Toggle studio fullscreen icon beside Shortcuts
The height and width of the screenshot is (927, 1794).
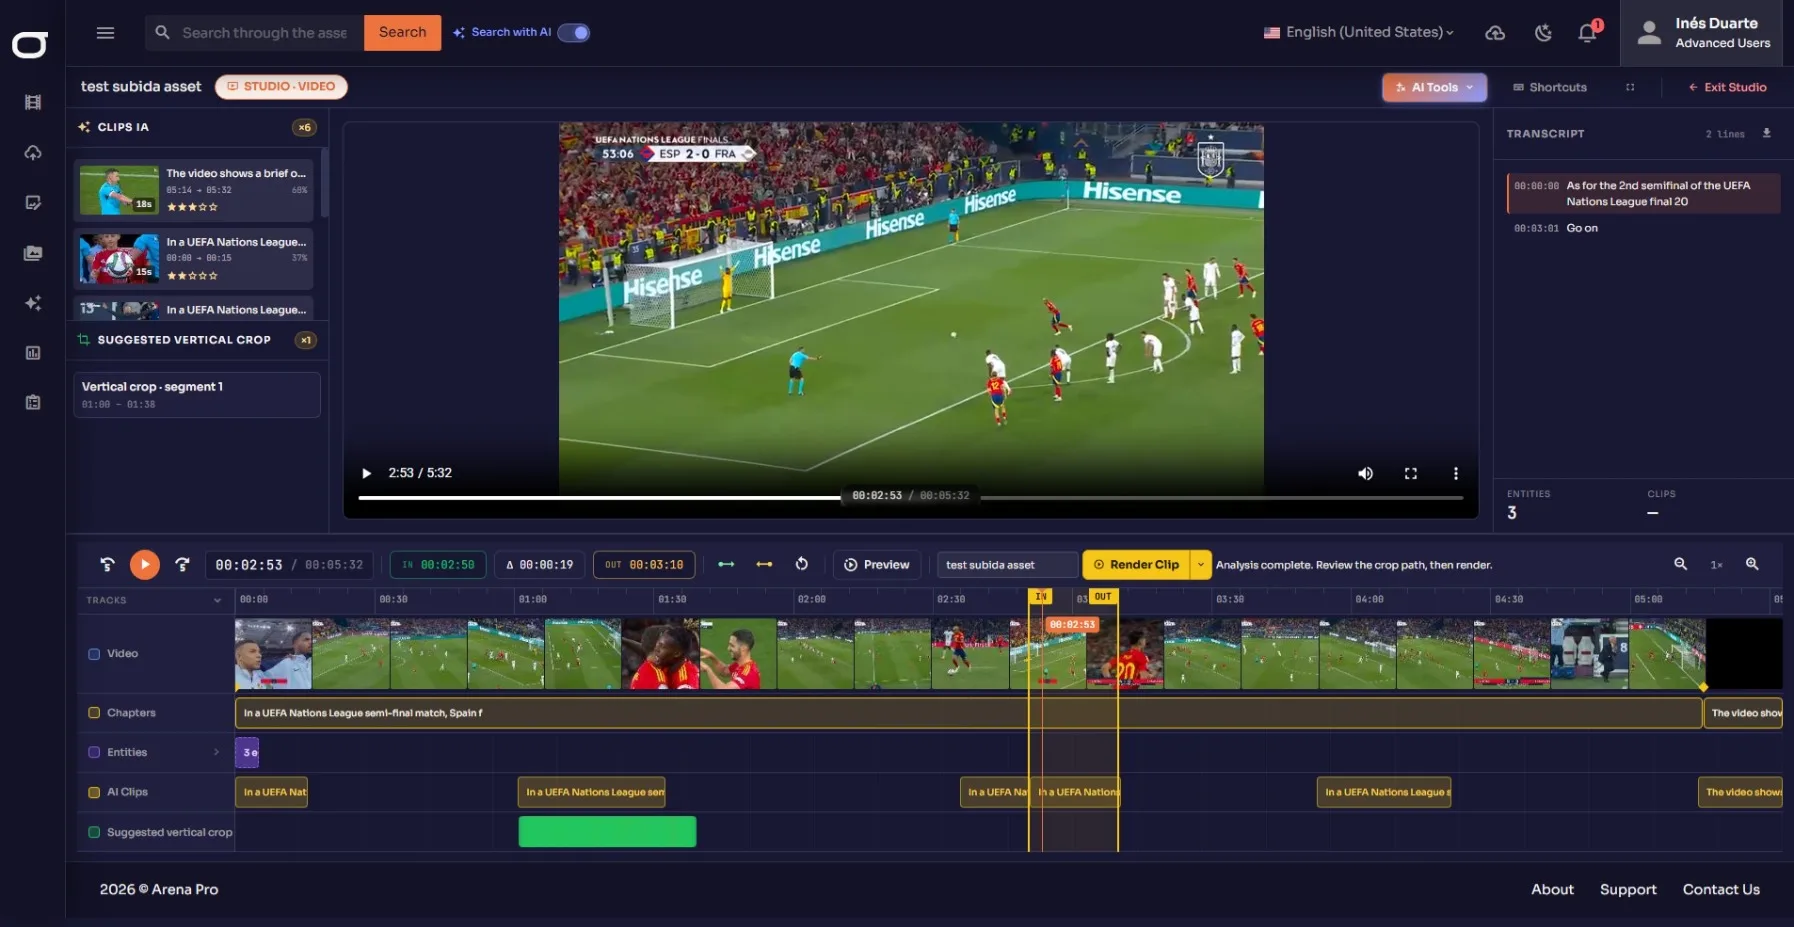pyautogui.click(x=1630, y=87)
